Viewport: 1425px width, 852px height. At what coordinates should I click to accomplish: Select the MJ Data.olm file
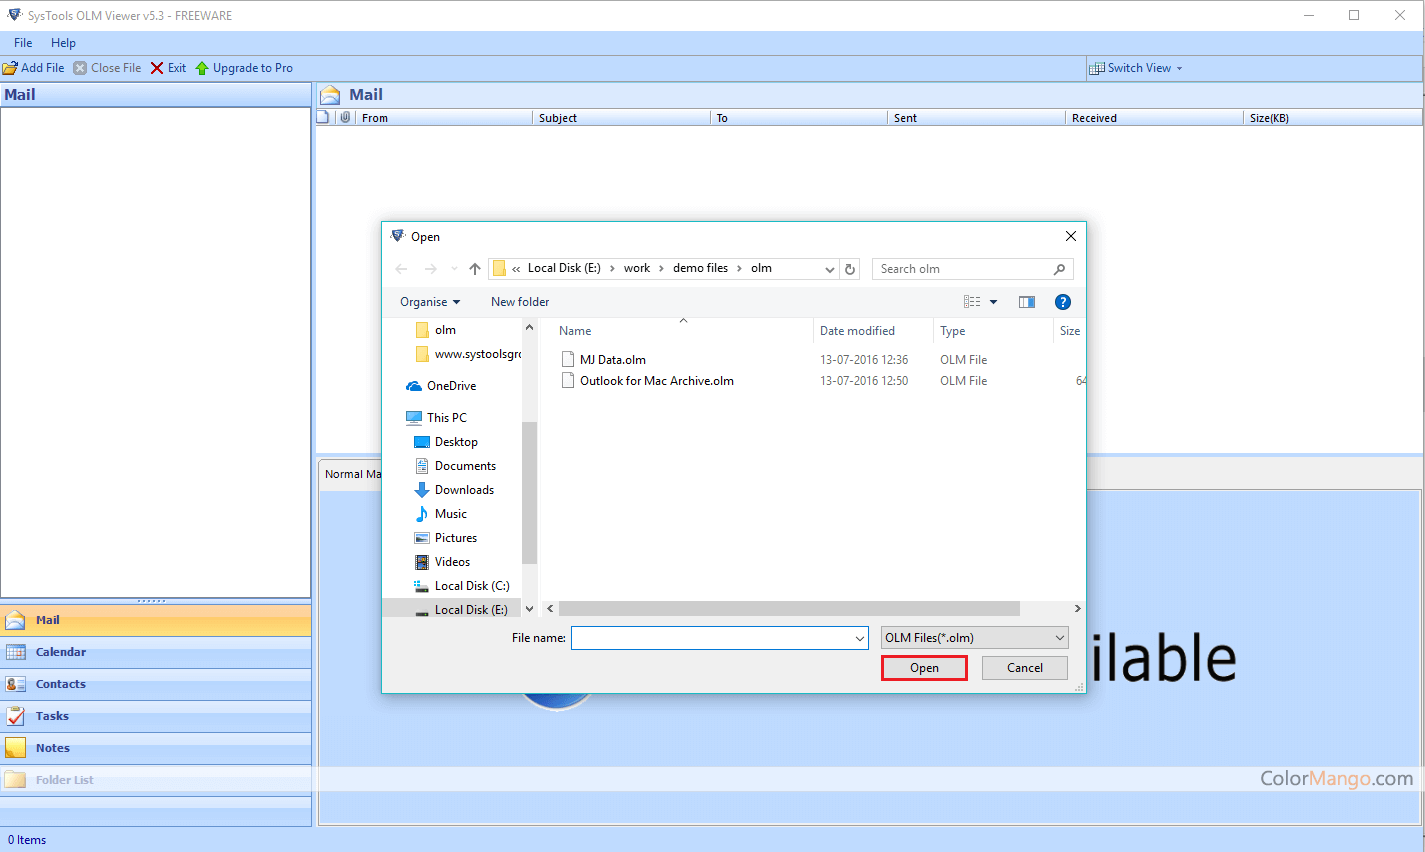[603, 360]
